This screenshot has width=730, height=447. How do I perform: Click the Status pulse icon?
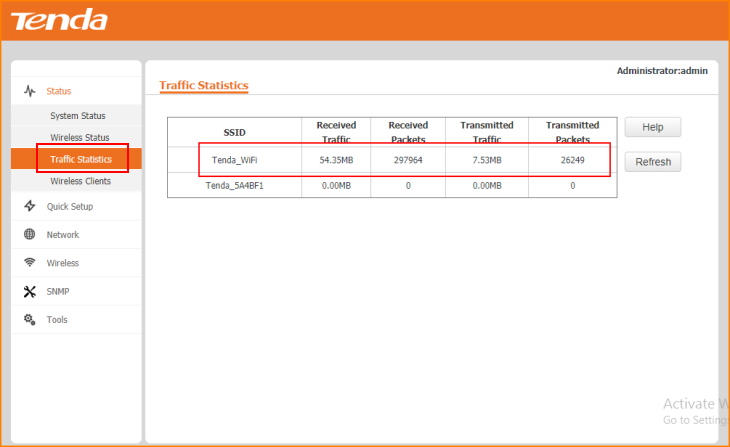click(x=30, y=91)
